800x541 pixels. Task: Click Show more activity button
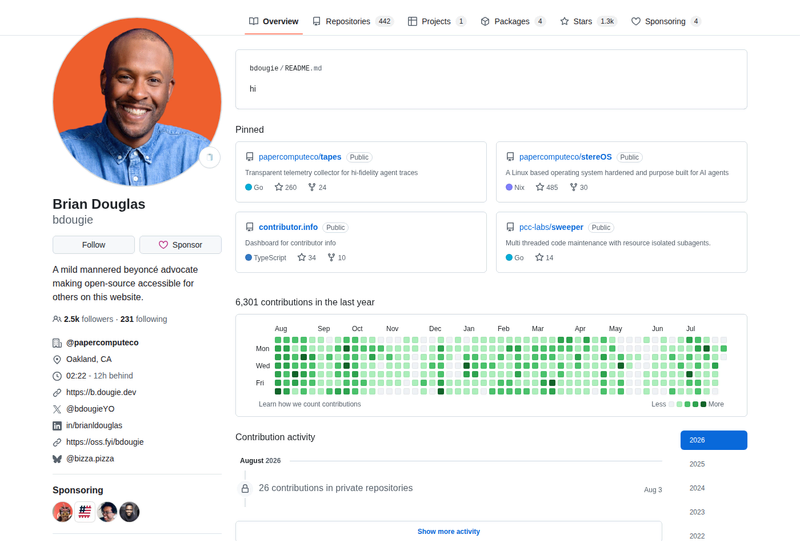[448, 531]
